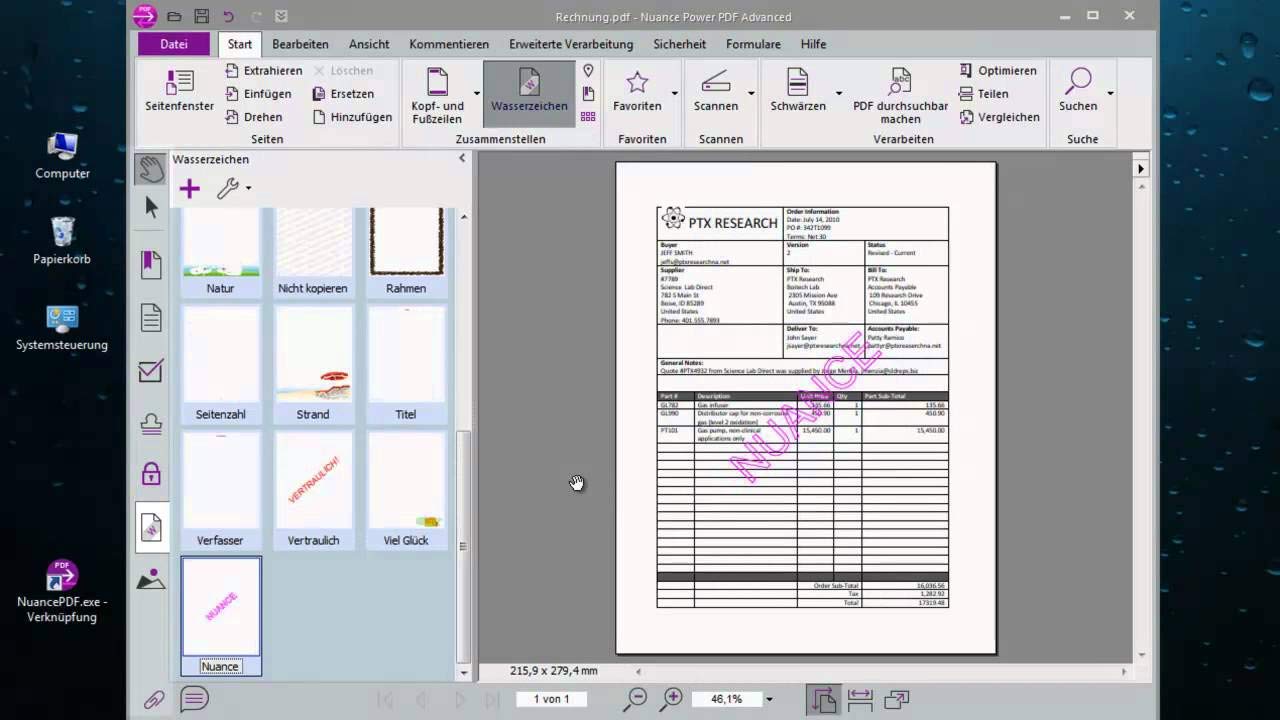Viewport: 1280px width, 720px height.
Task: Select the Strand watermark thumbnail
Action: pos(313,363)
